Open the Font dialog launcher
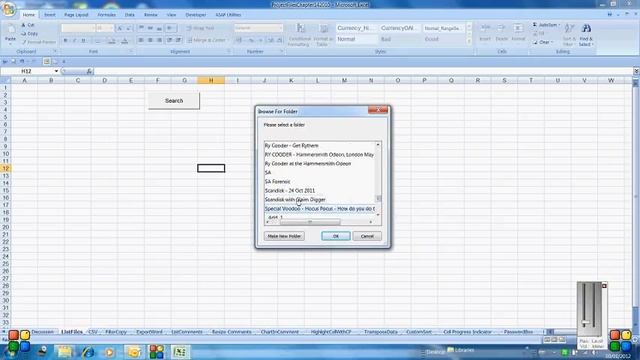This screenshot has height=360, width=640. (131, 51)
